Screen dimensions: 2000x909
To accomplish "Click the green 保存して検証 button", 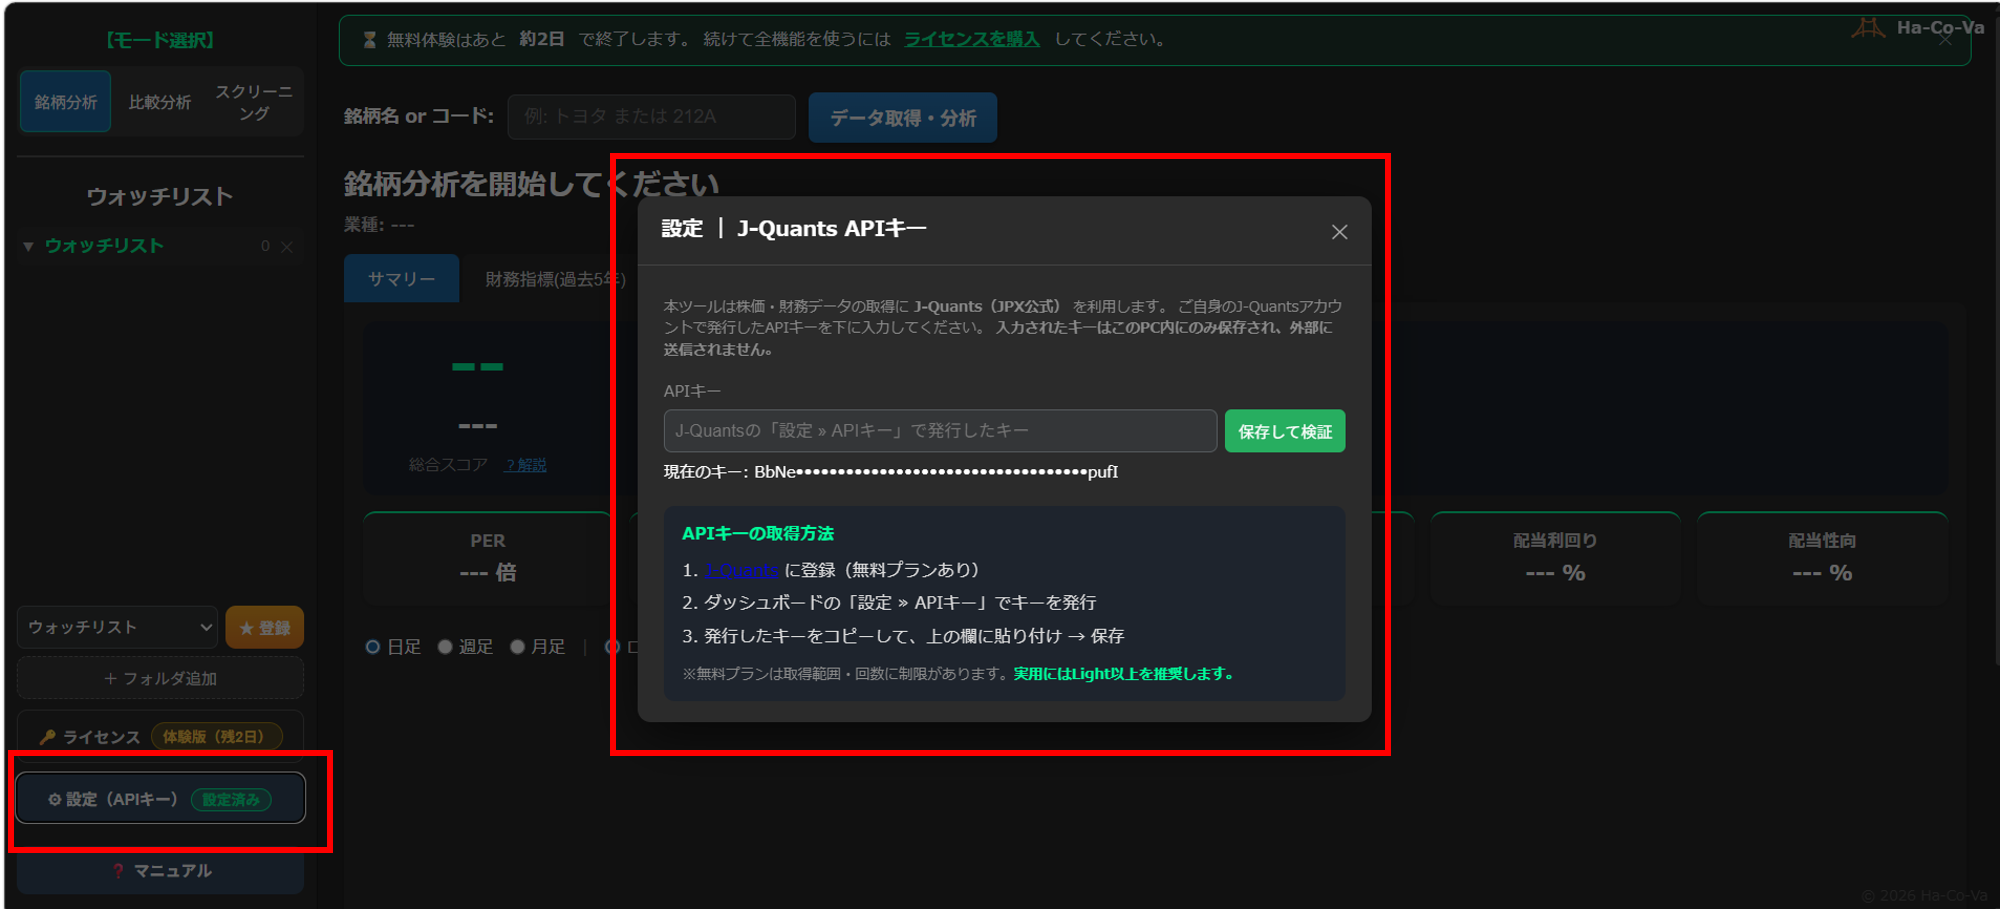I will tap(1285, 431).
